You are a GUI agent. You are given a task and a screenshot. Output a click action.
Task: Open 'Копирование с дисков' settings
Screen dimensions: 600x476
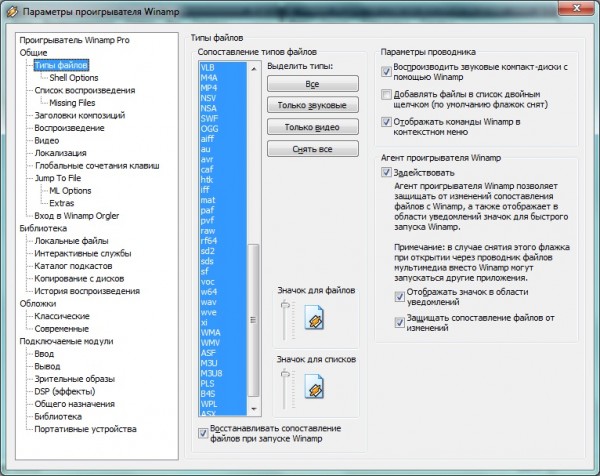click(x=79, y=279)
